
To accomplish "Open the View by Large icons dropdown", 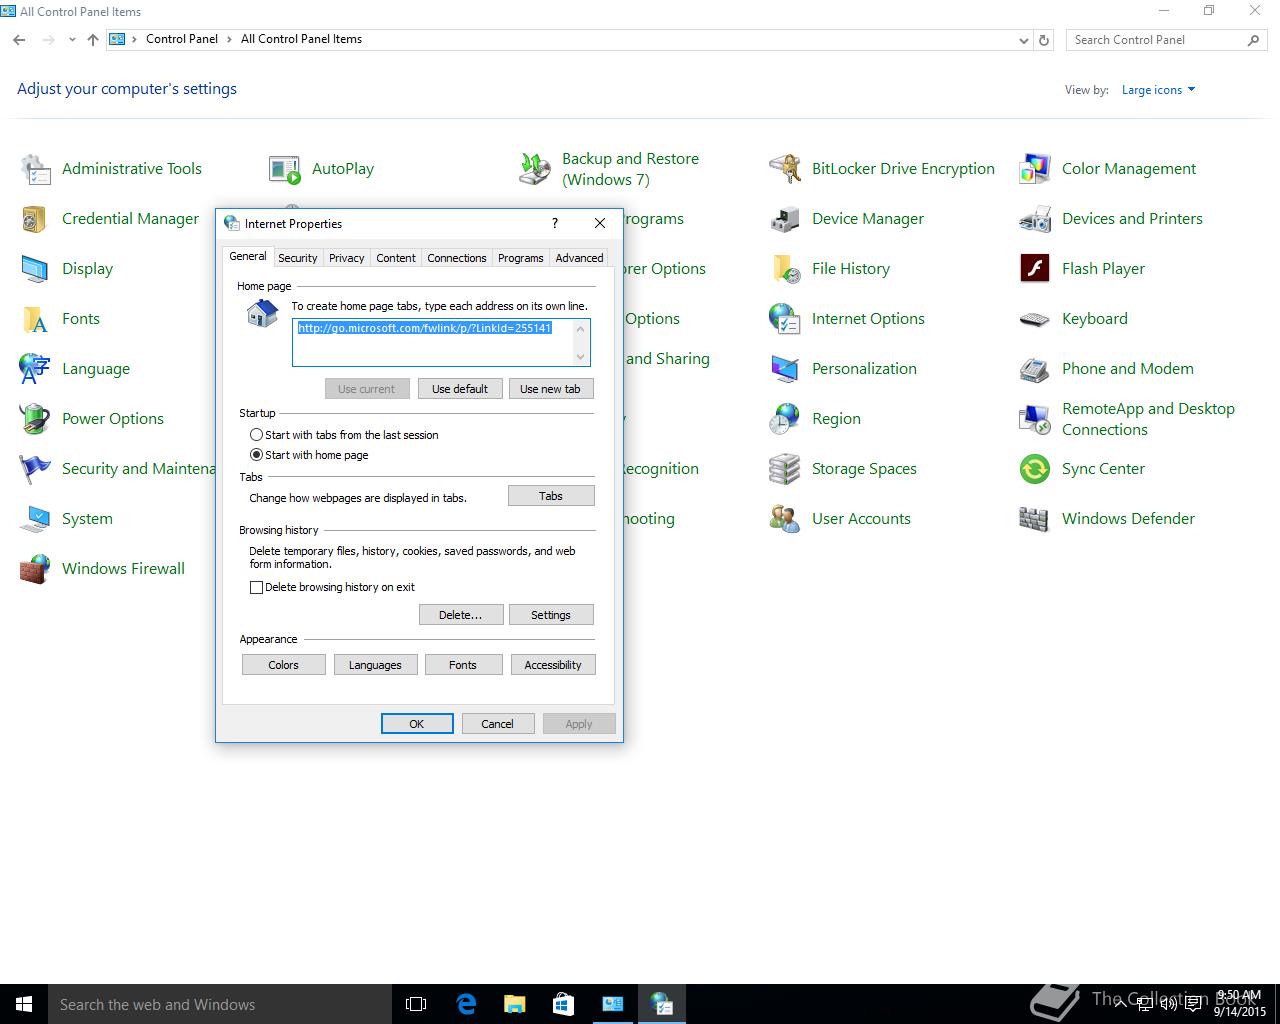I will click(x=1158, y=90).
